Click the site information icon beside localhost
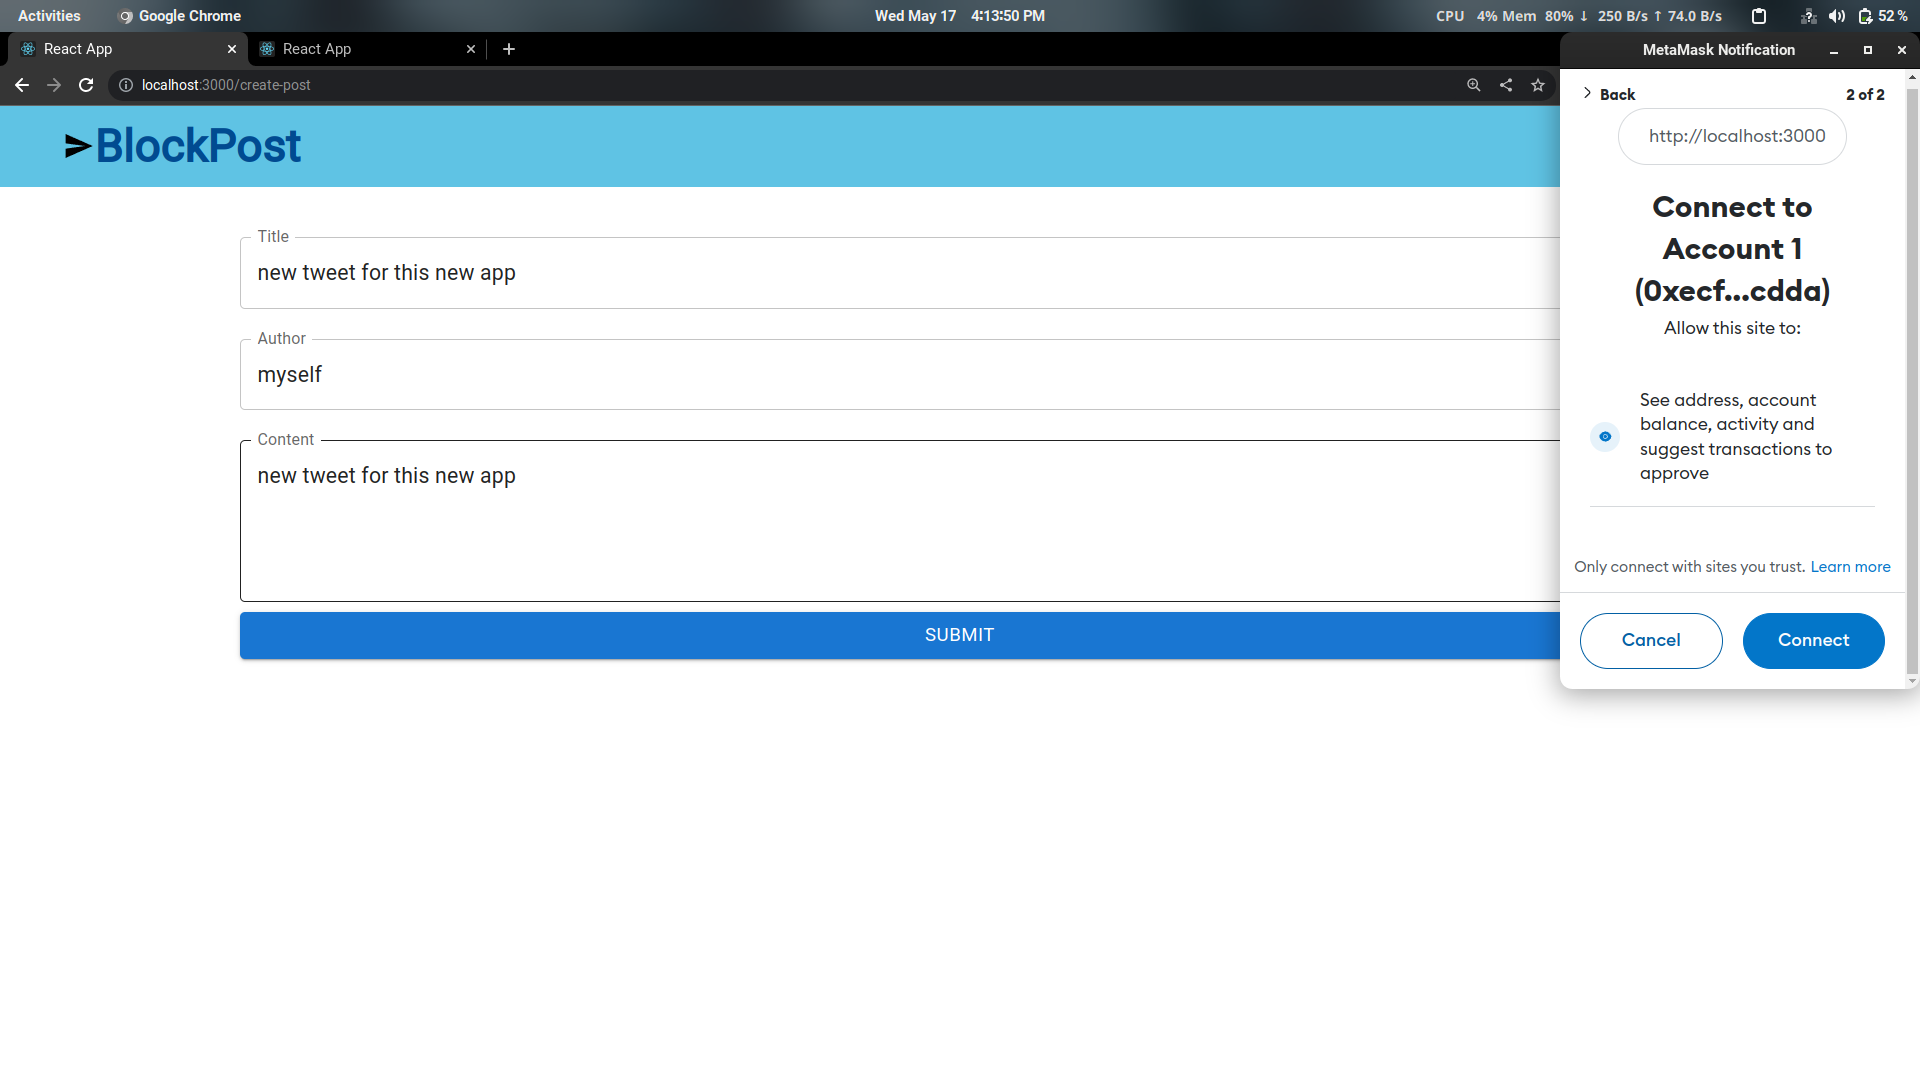The image size is (1920, 1080). (x=126, y=85)
